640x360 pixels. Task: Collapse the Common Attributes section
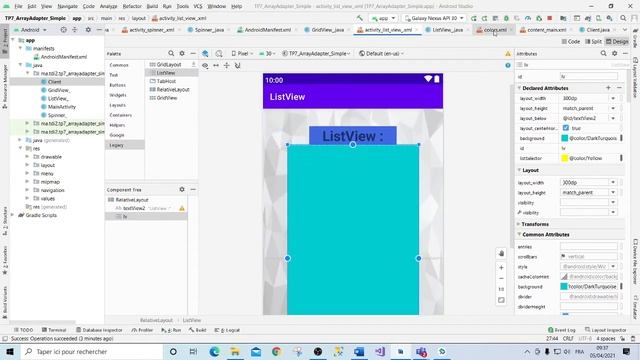[x=520, y=234]
